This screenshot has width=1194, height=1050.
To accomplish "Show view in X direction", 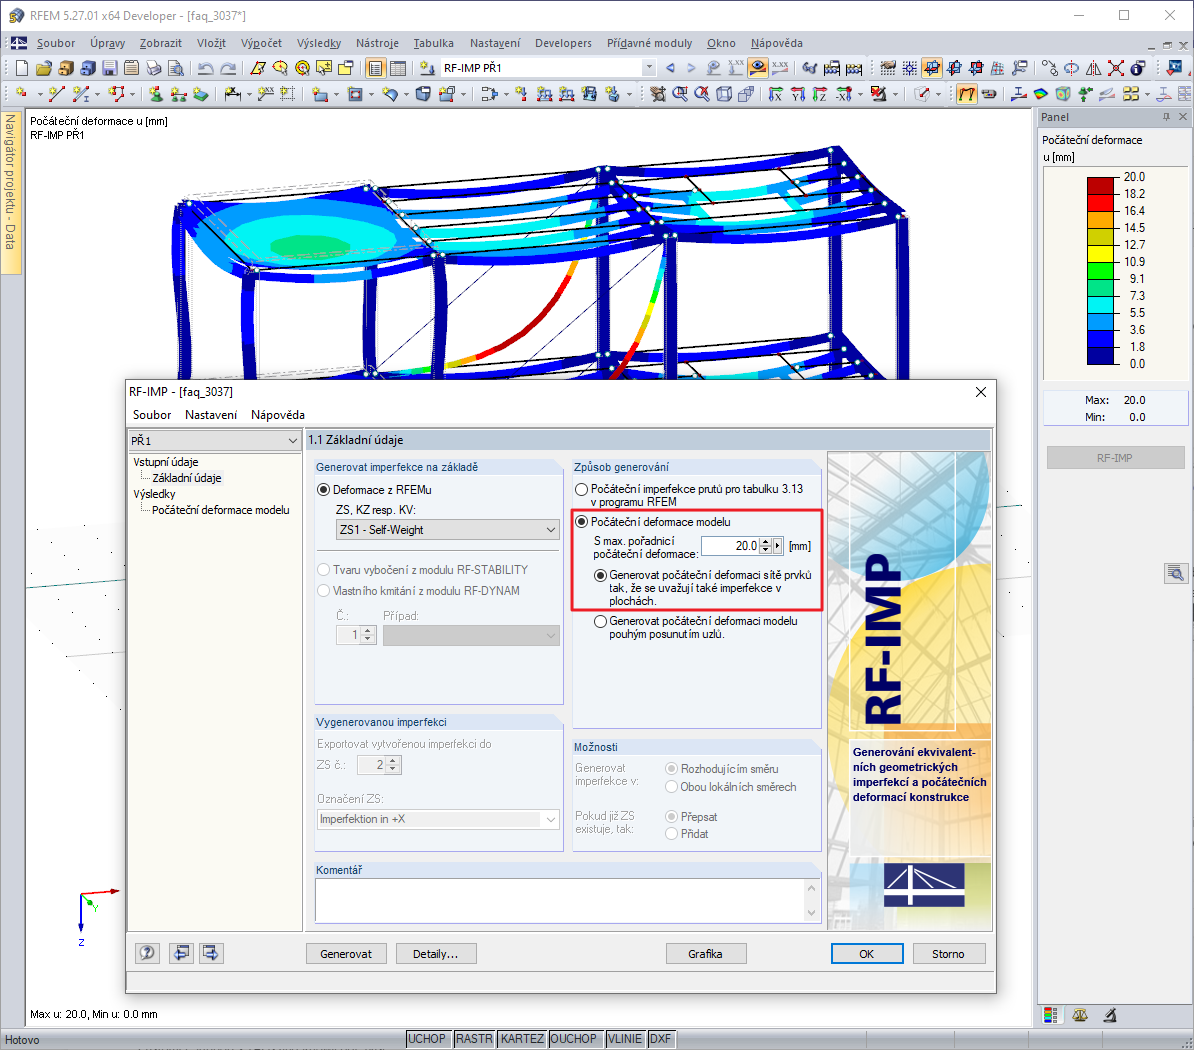I will (775, 94).
